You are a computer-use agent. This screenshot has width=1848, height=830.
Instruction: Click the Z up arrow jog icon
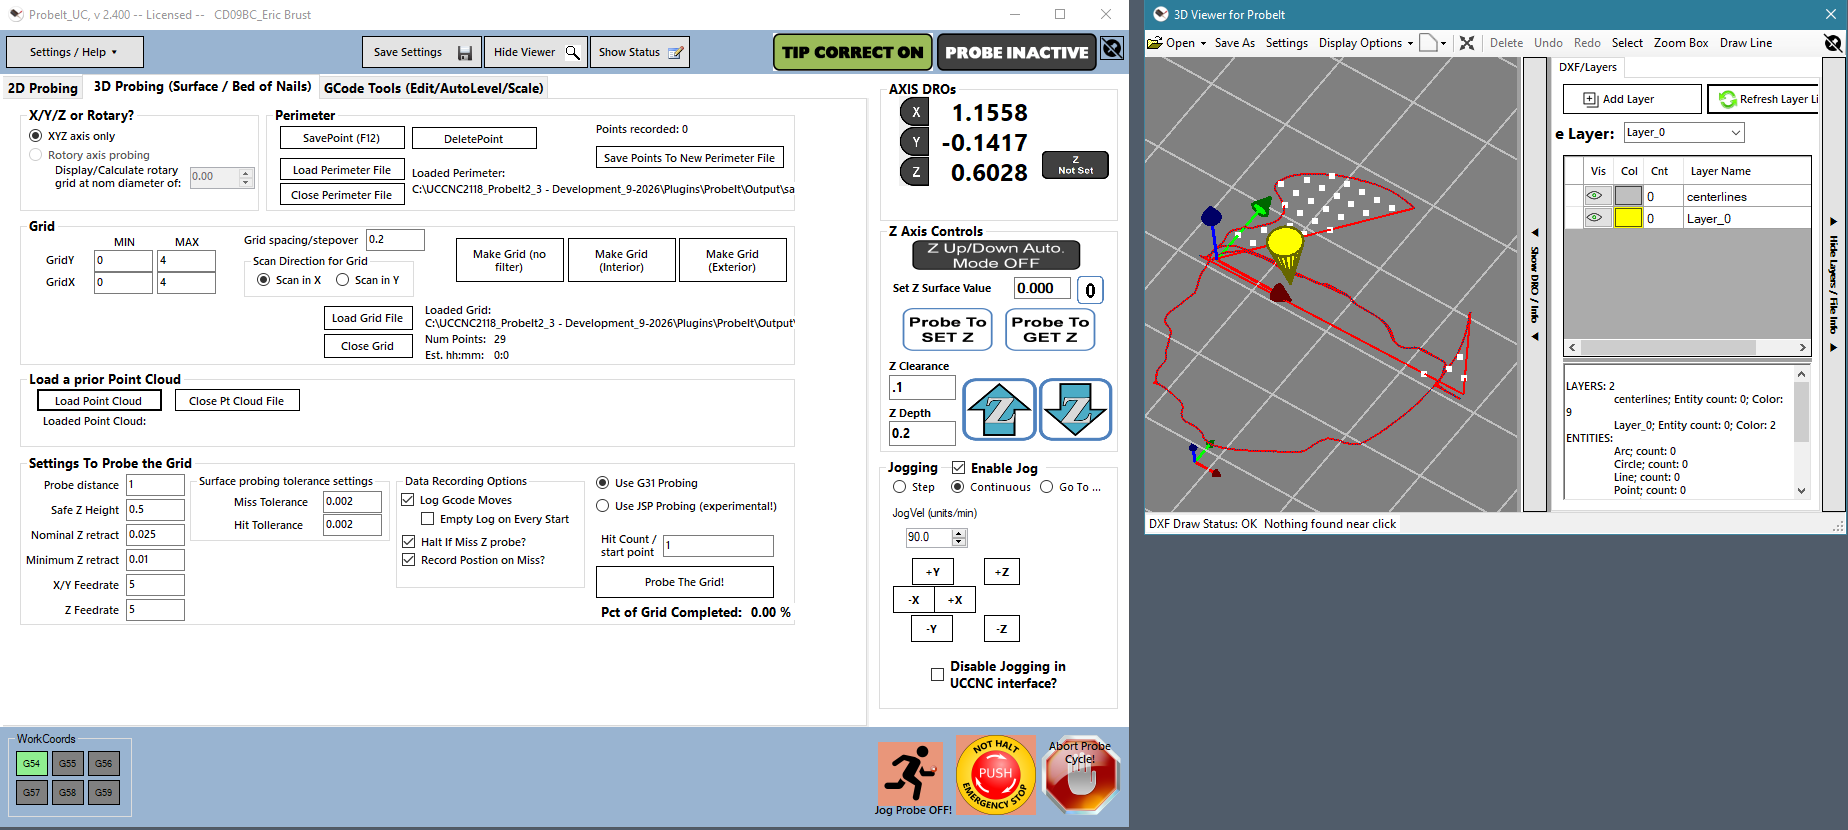[999, 409]
